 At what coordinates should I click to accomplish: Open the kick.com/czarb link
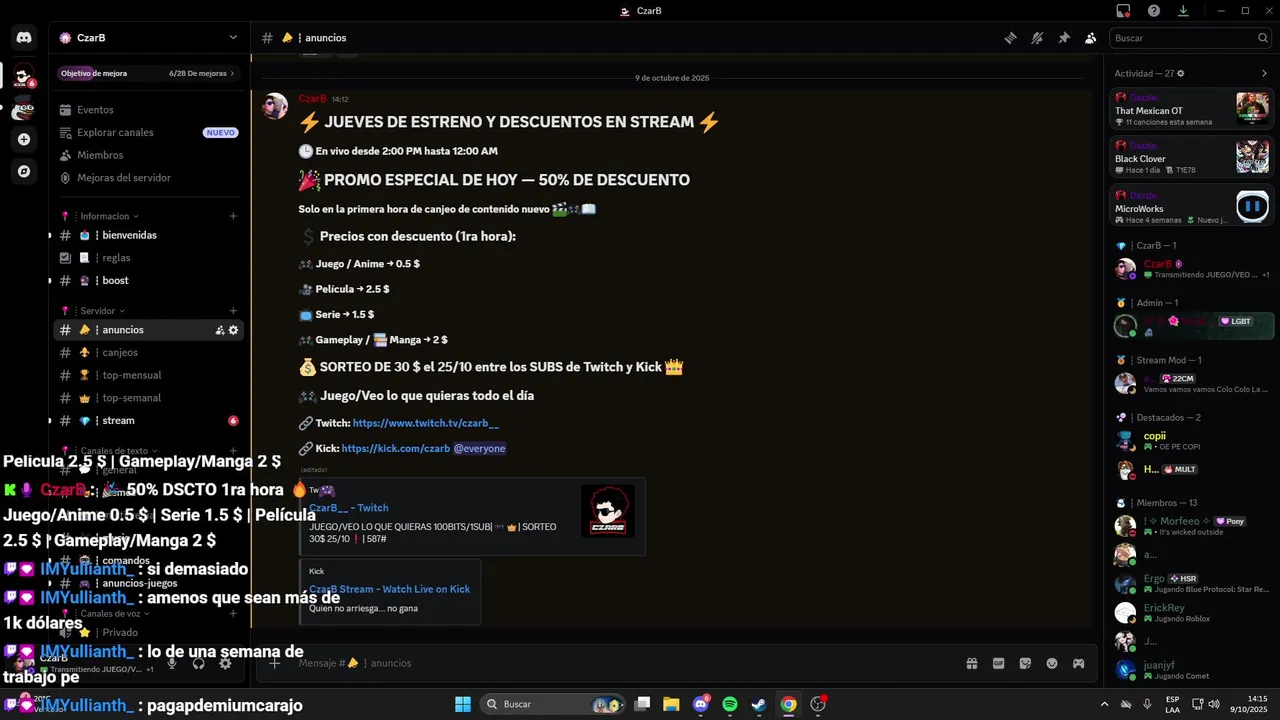pyautogui.click(x=396, y=449)
